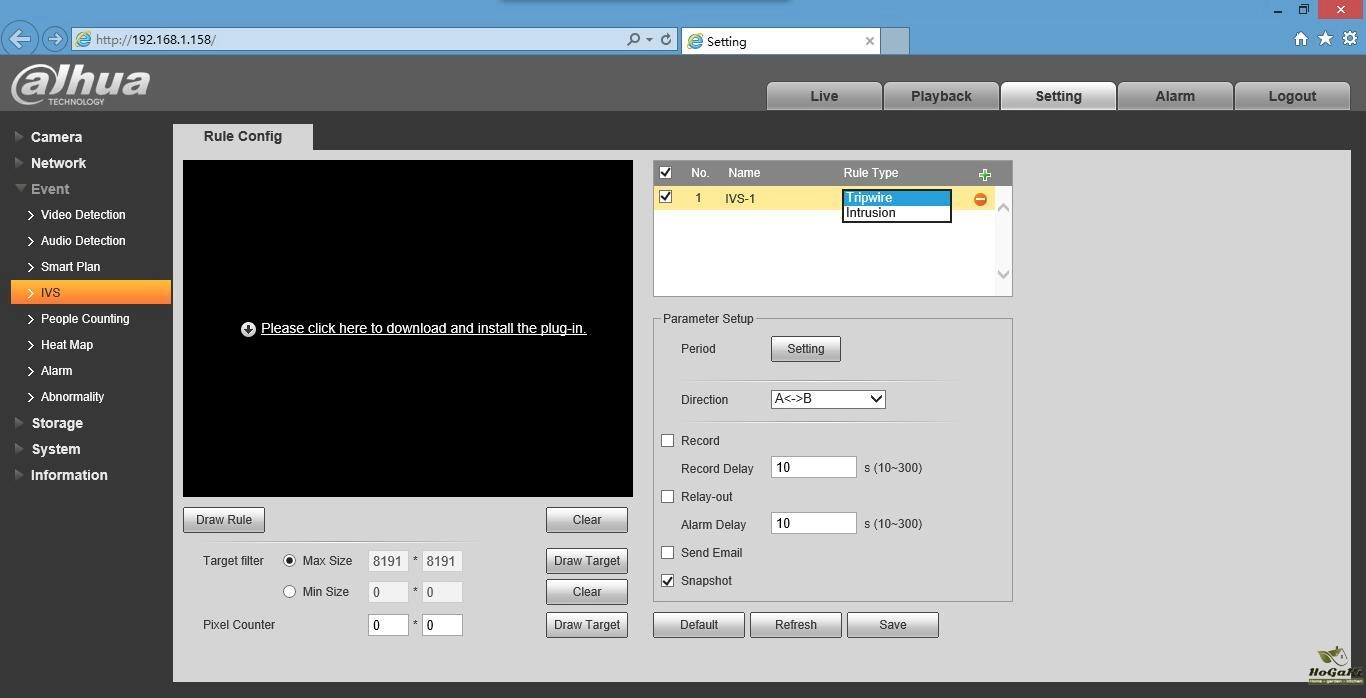Viewport: 1366px width, 698px height.
Task: Open the Direction dropdown
Action: click(x=828, y=399)
